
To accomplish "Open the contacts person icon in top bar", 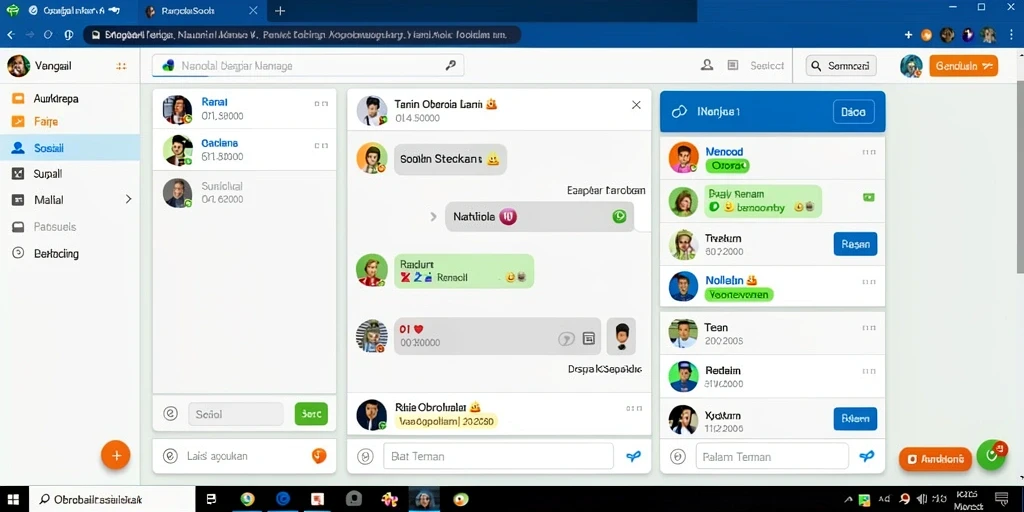I will [707, 65].
